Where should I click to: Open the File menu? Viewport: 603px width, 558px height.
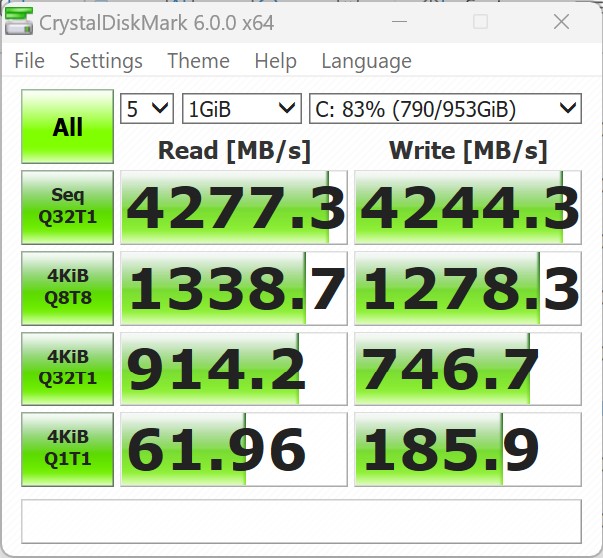point(30,61)
